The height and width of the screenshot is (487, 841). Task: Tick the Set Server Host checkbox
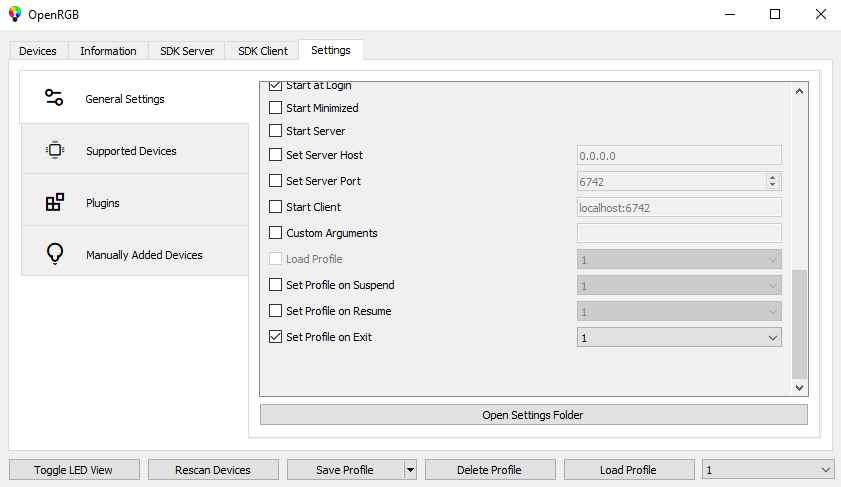tap(275, 155)
